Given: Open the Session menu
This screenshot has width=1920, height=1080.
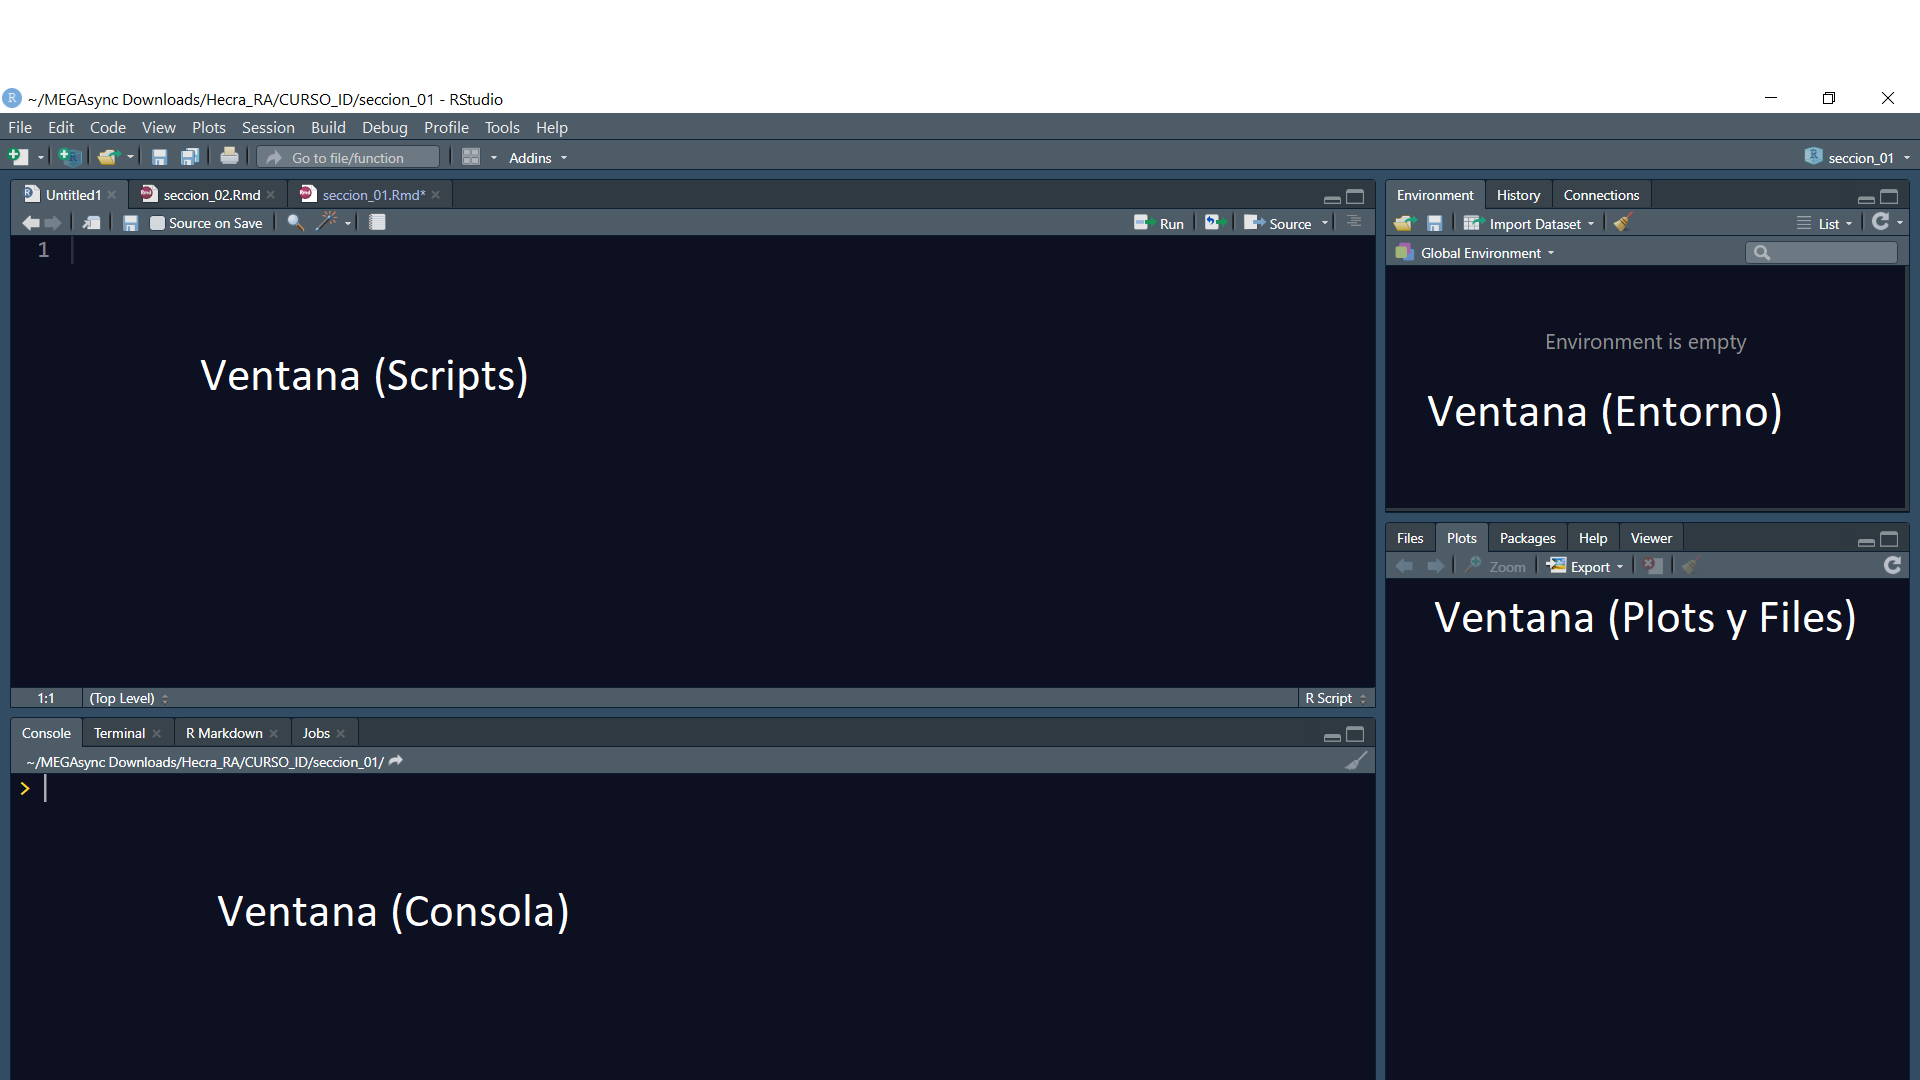Looking at the screenshot, I should pos(267,127).
